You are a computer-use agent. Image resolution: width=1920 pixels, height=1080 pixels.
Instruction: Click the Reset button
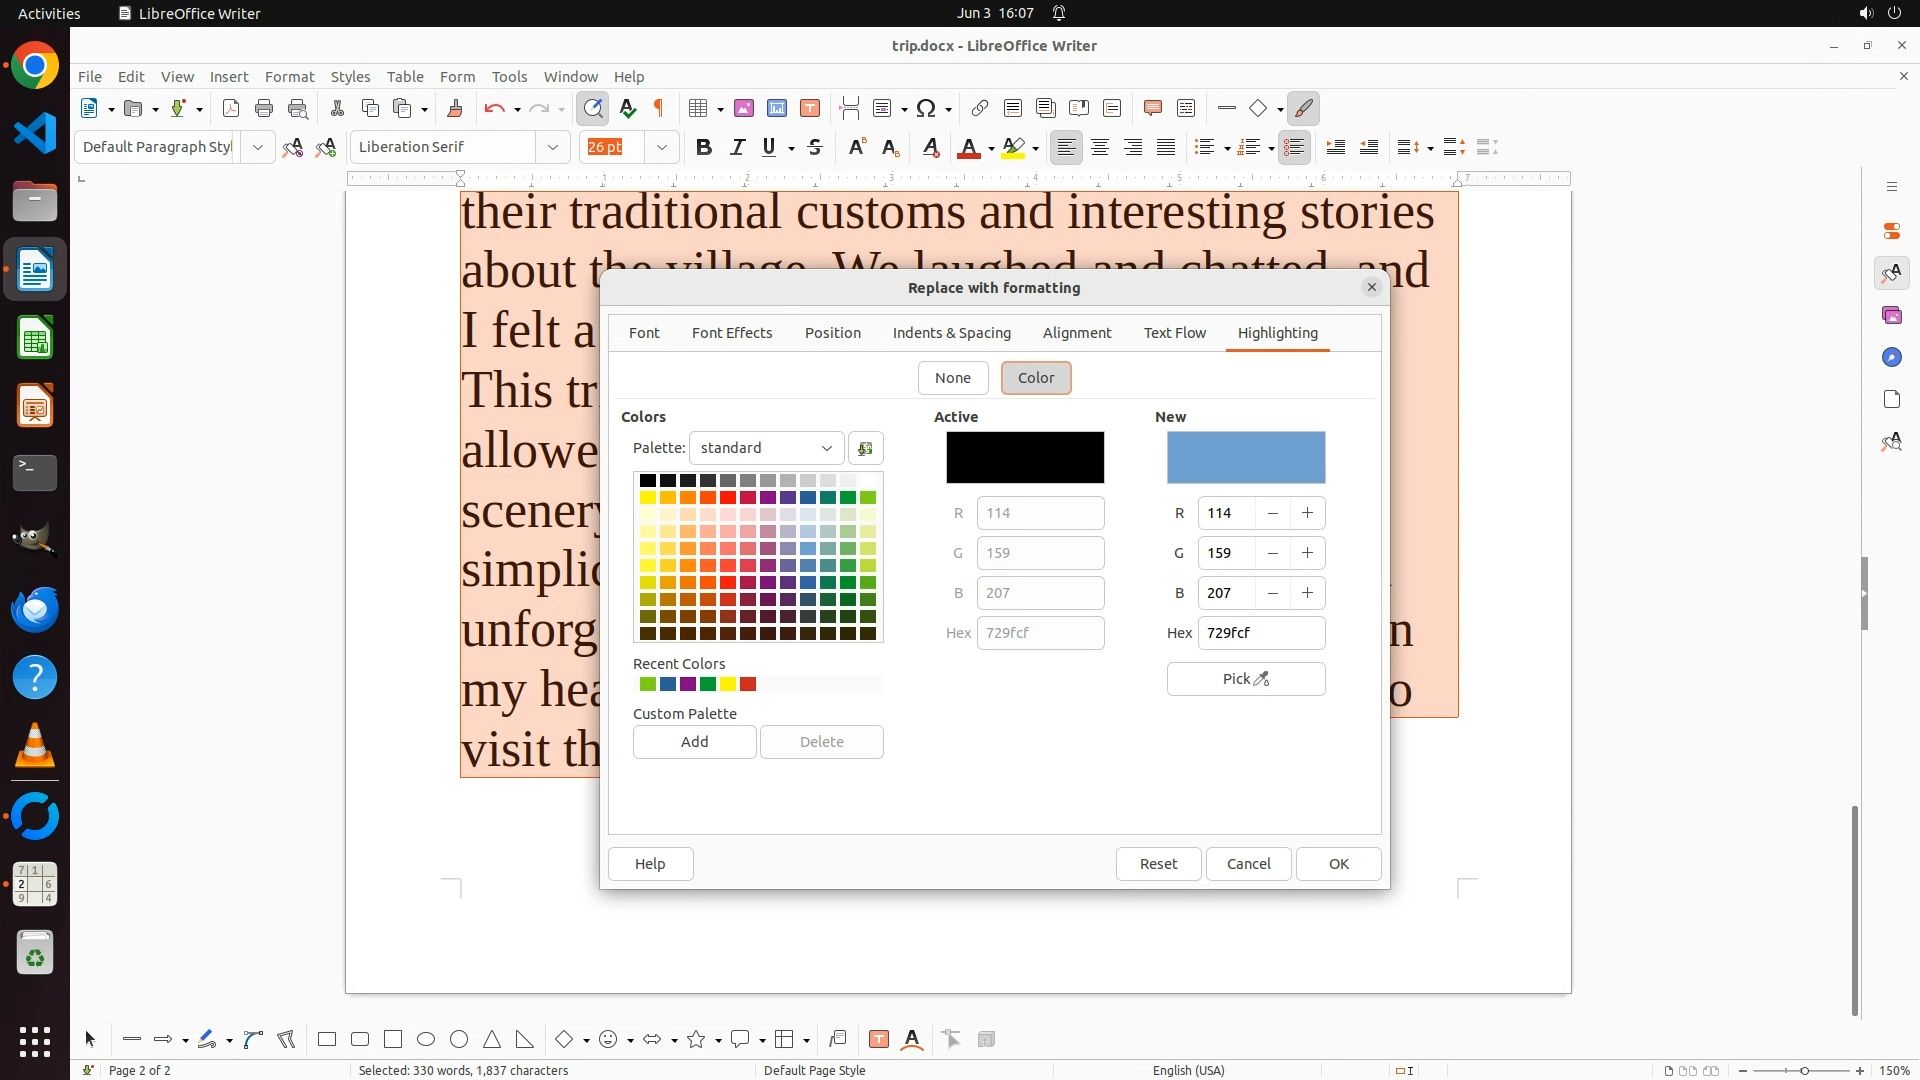[x=1158, y=864]
